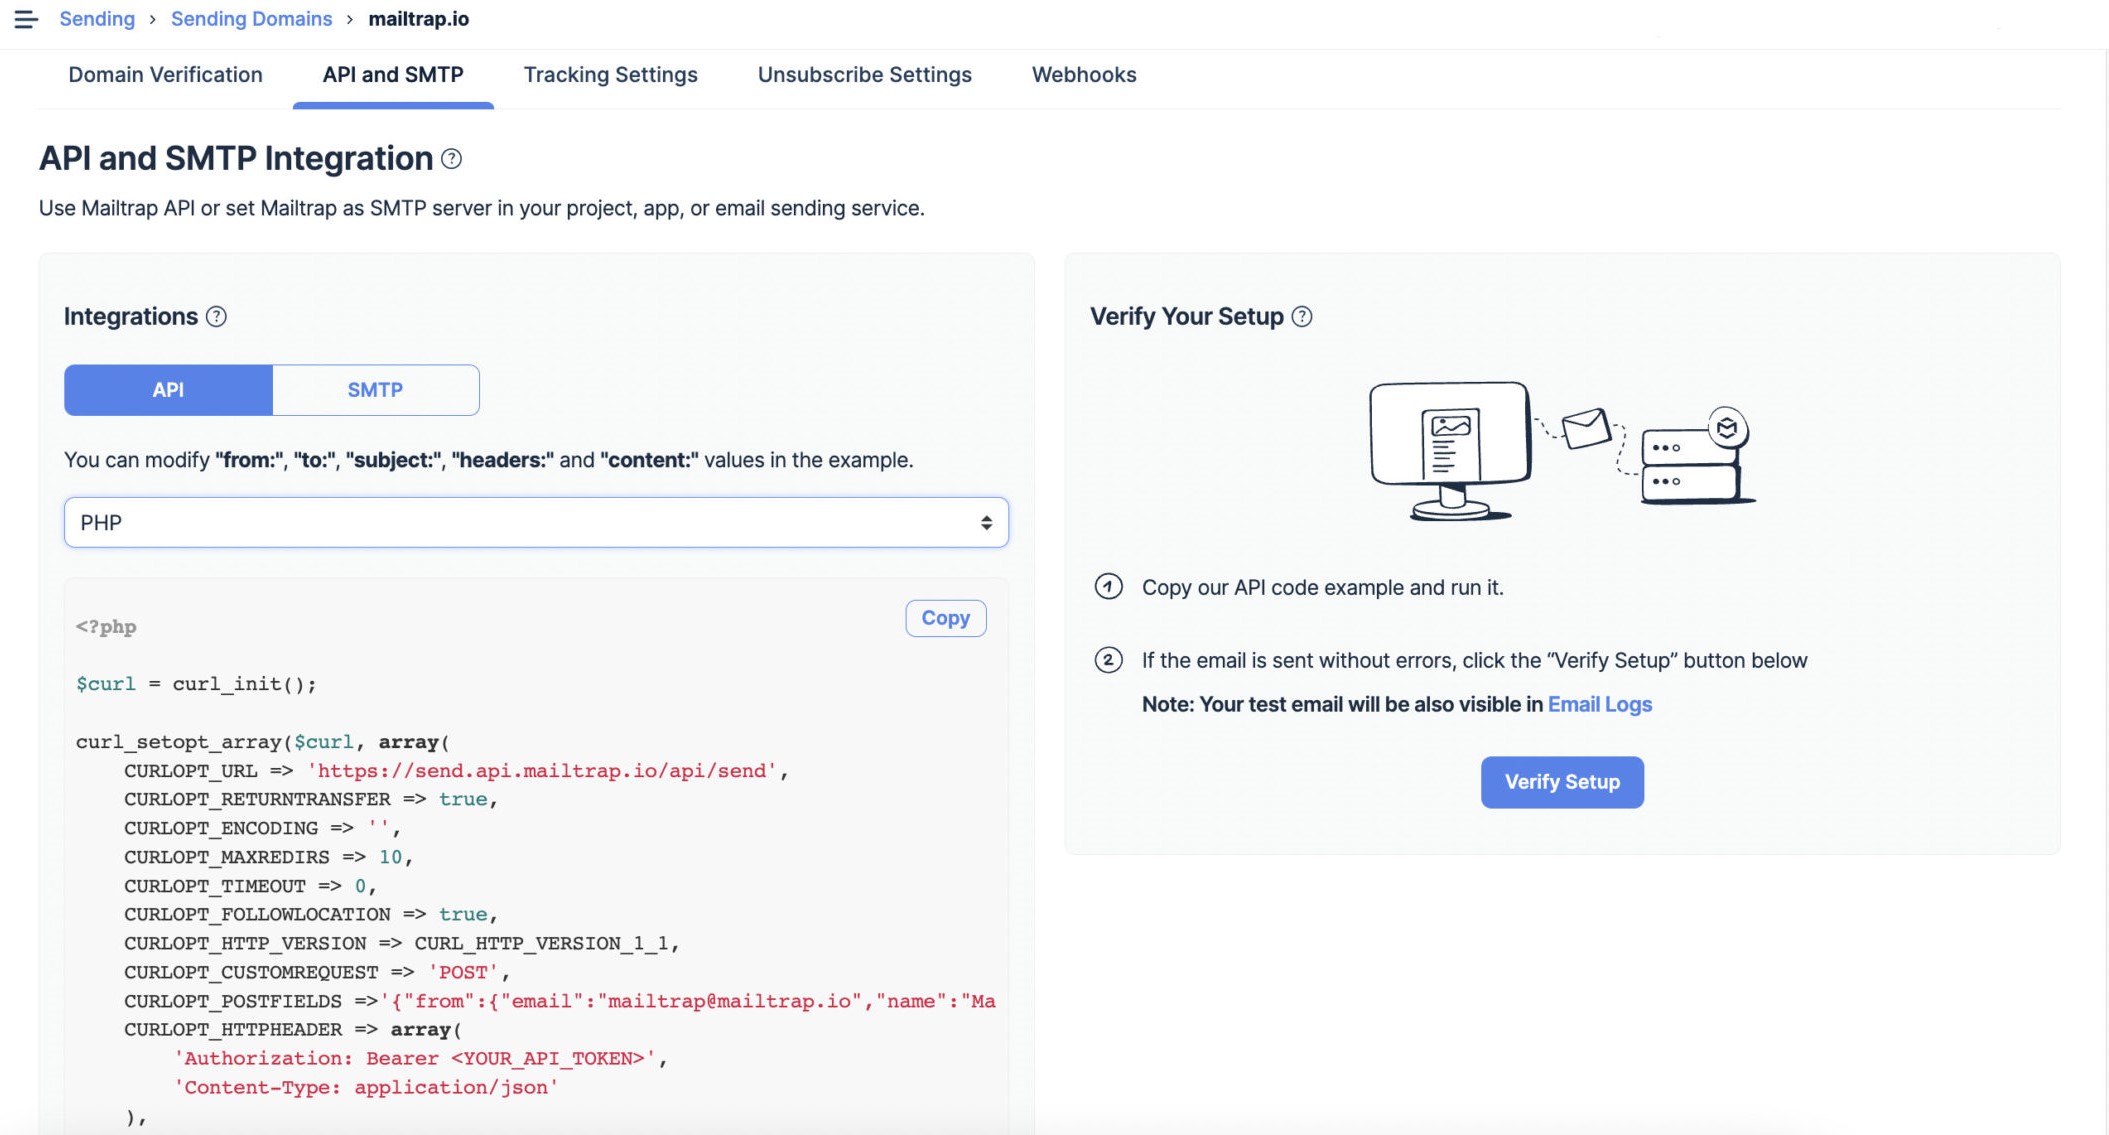Go to Sending breadcrumb
This screenshot has height=1135, width=2109.
[97, 19]
